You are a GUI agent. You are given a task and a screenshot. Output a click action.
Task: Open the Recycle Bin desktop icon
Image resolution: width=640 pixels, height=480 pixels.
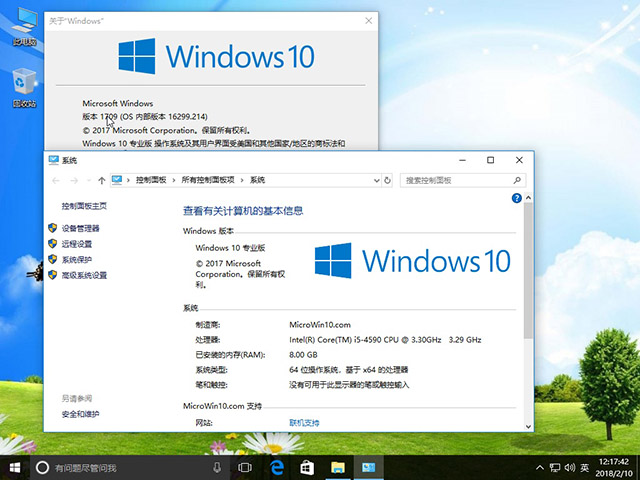click(24, 88)
